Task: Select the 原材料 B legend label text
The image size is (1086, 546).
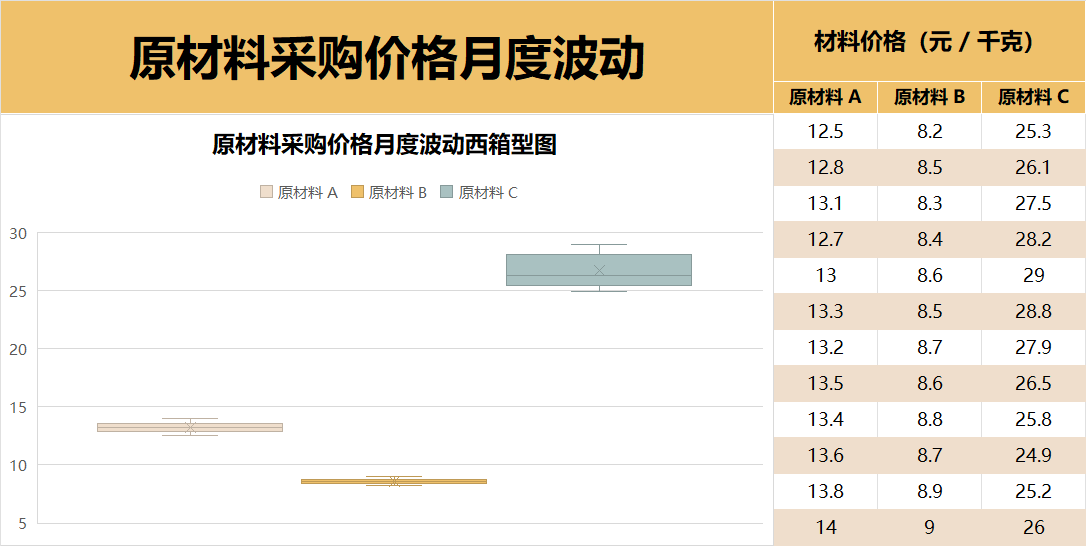Action: pos(398,193)
